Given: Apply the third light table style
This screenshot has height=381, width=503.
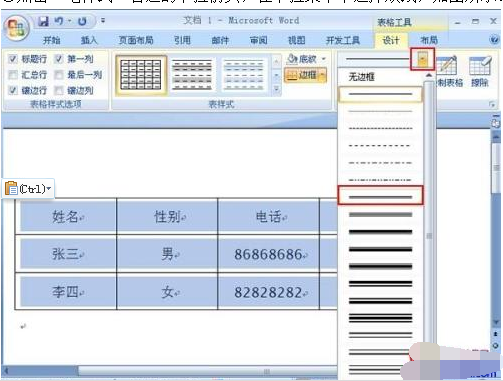Looking at the screenshot, I should click(243, 75).
